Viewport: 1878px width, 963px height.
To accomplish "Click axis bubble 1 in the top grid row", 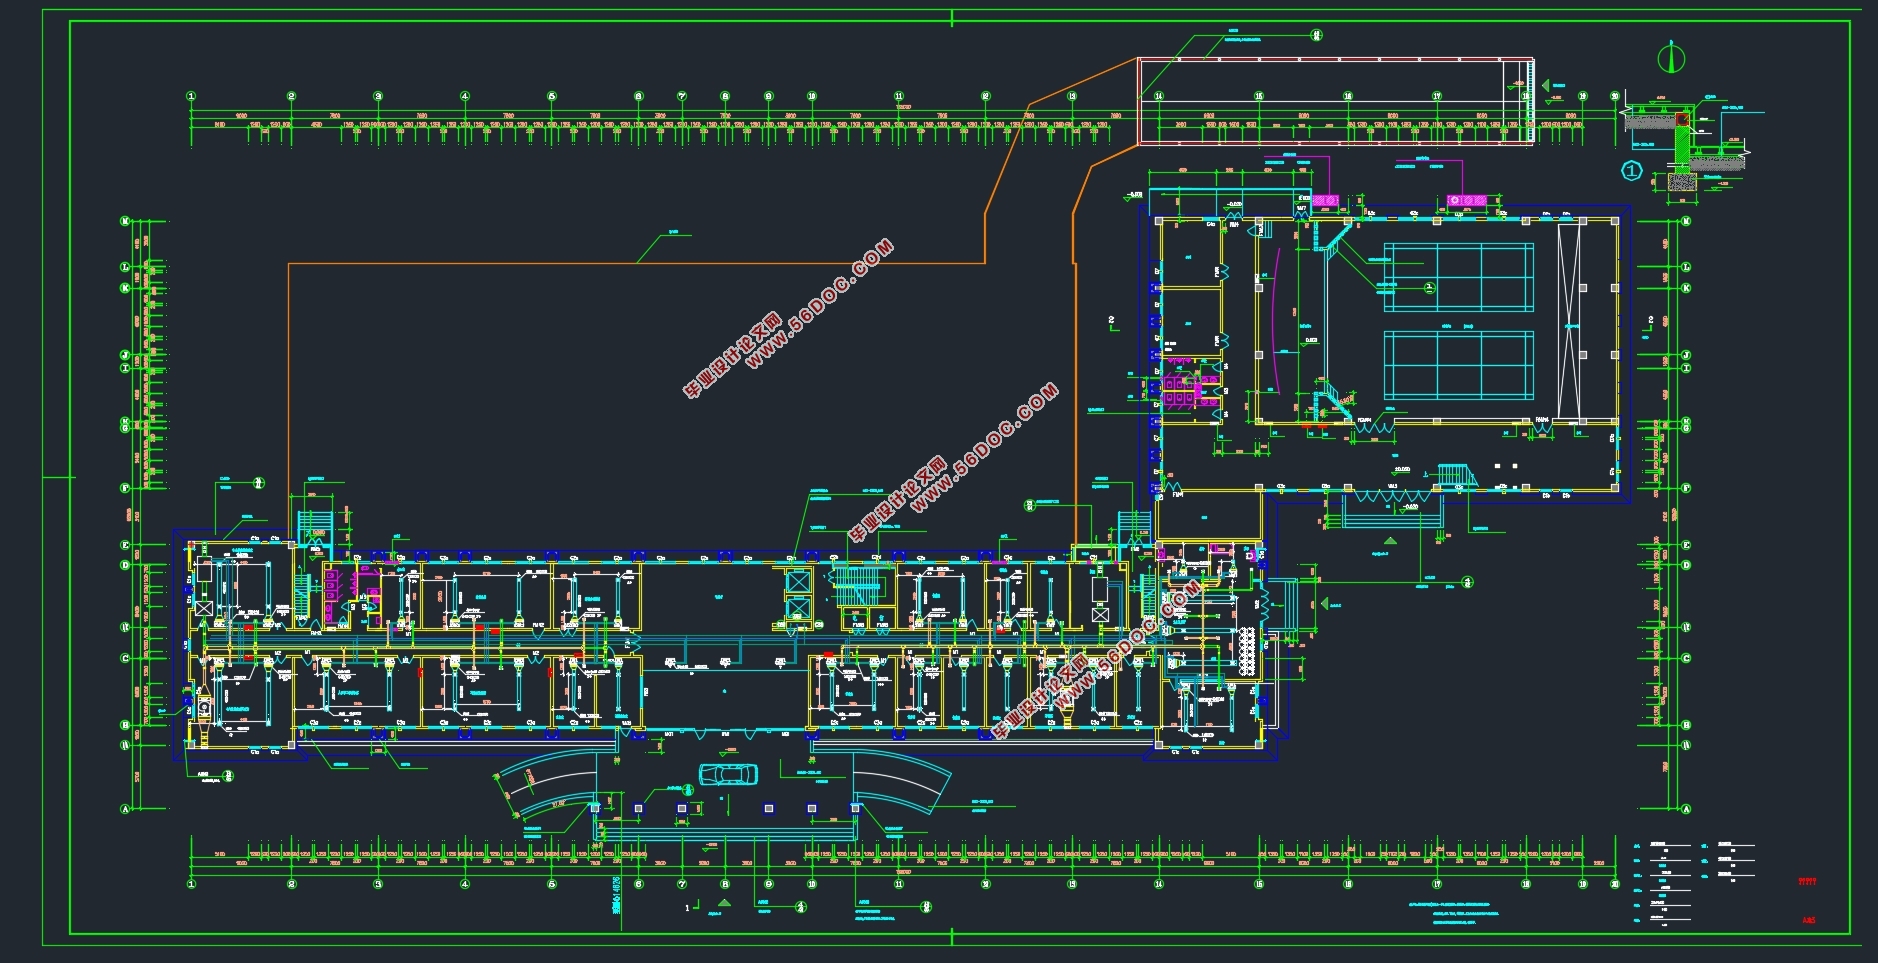I will coord(191,97).
